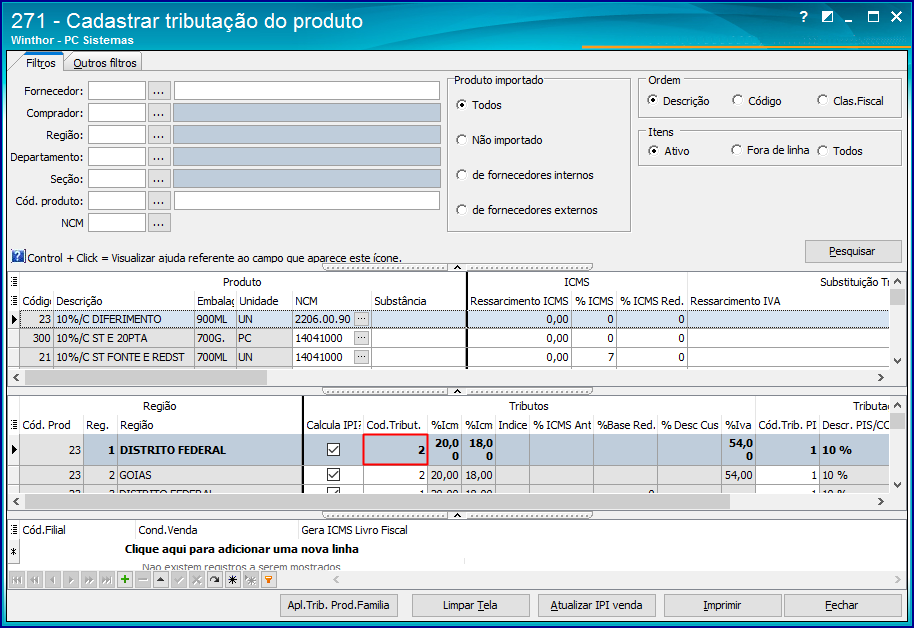
Task: Go to bookmark with grey asterisk icon
Action: (x=251, y=580)
